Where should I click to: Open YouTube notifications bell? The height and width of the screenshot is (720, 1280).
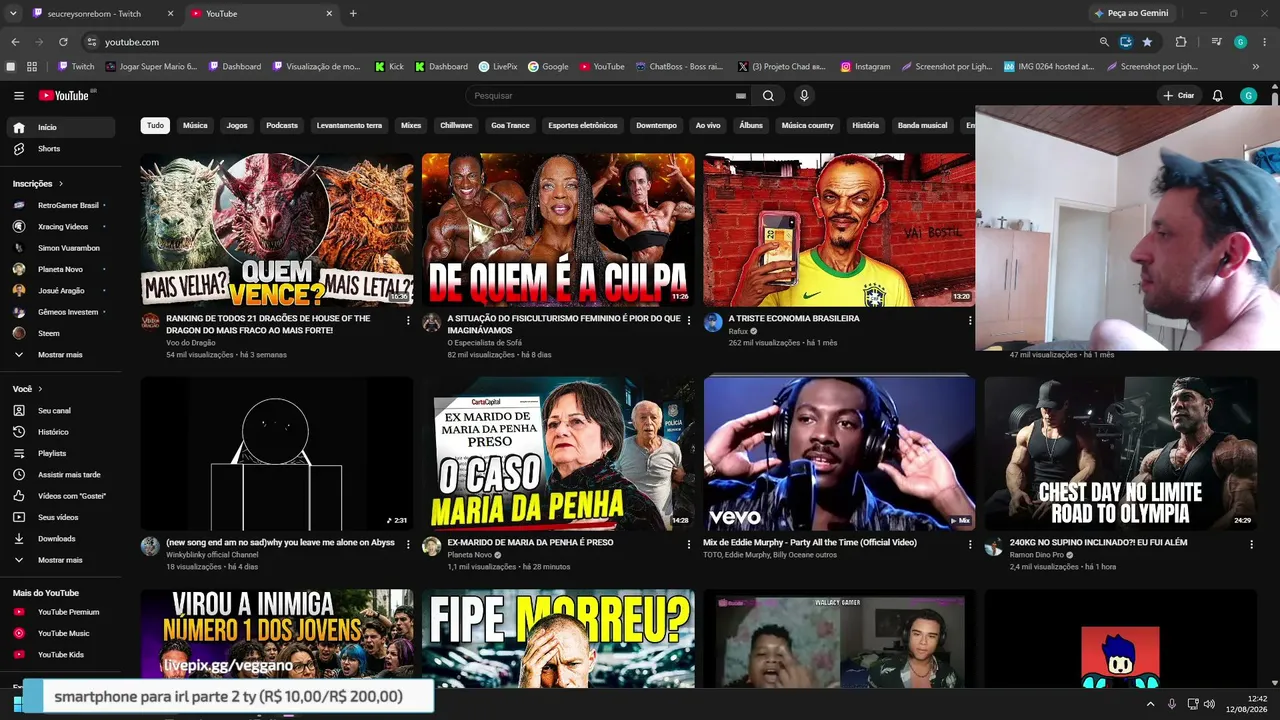tap(1218, 96)
